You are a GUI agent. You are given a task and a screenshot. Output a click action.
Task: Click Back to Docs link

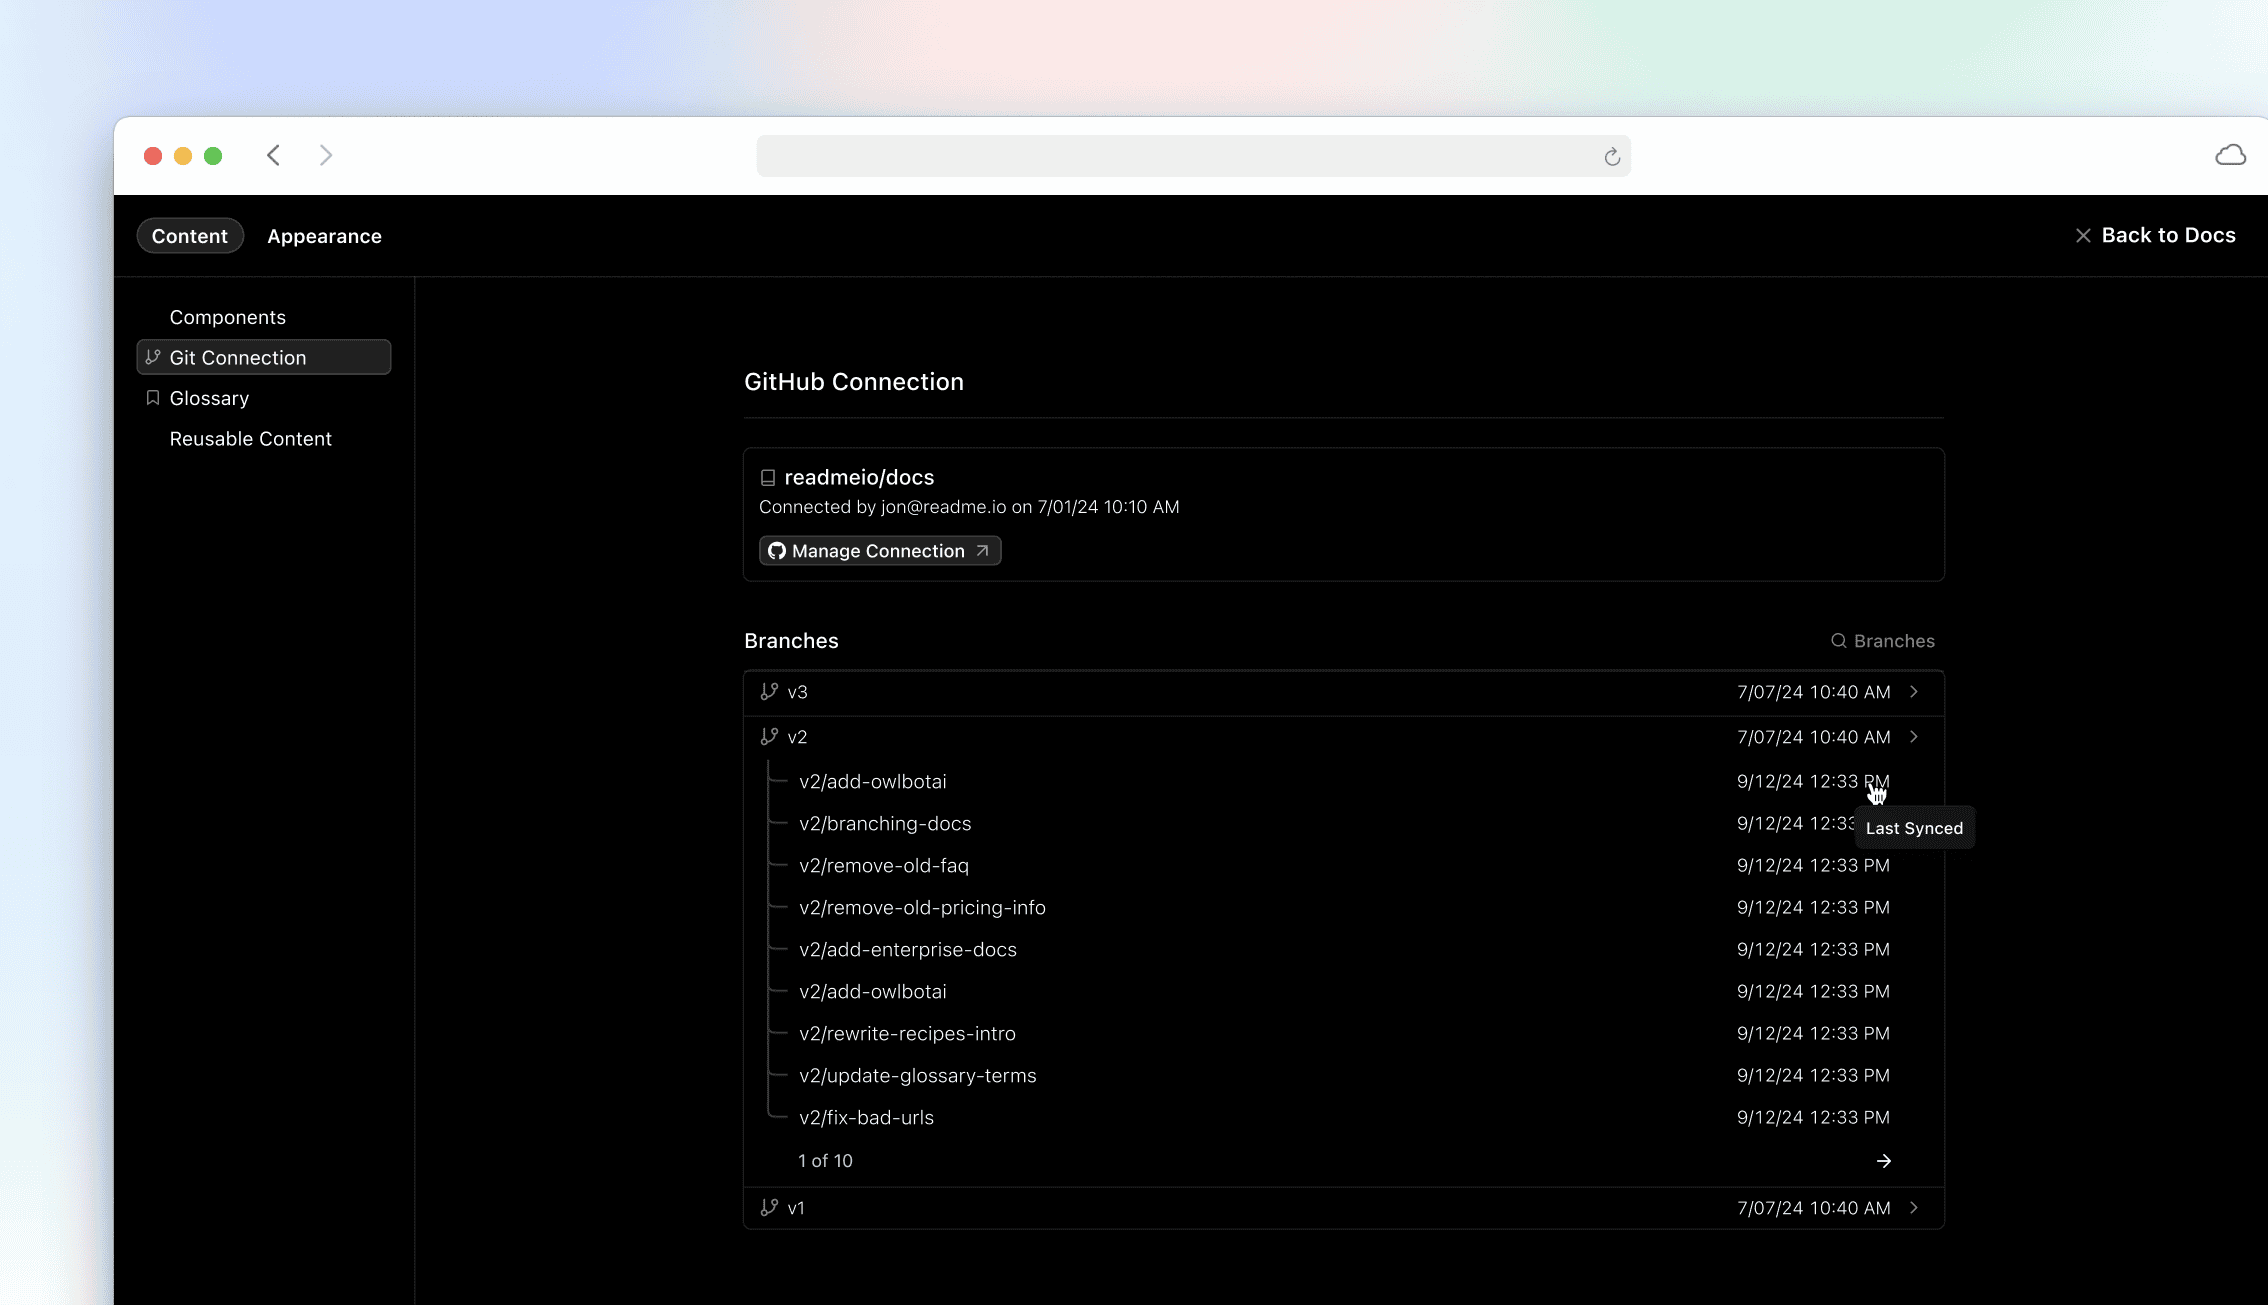coord(2157,234)
